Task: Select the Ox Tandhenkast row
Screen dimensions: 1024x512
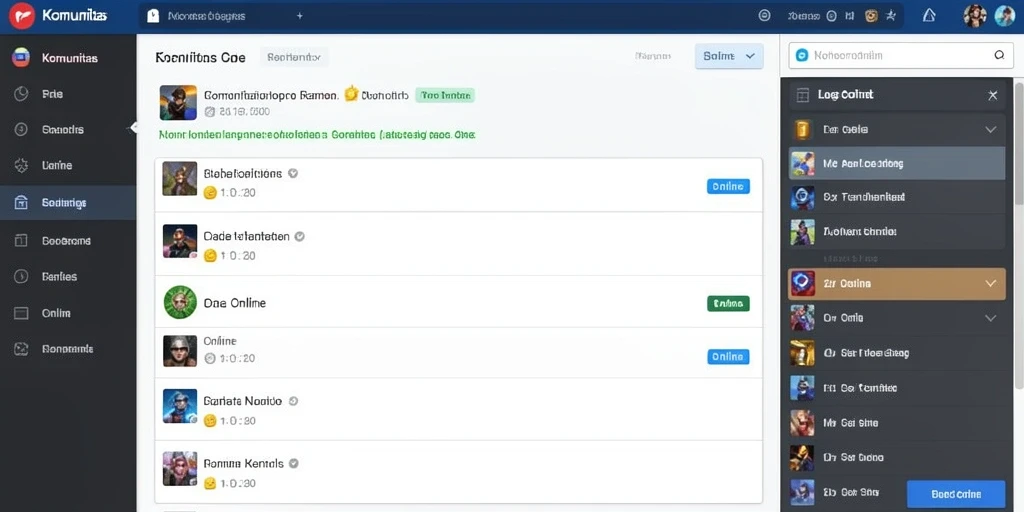Action: [897, 197]
